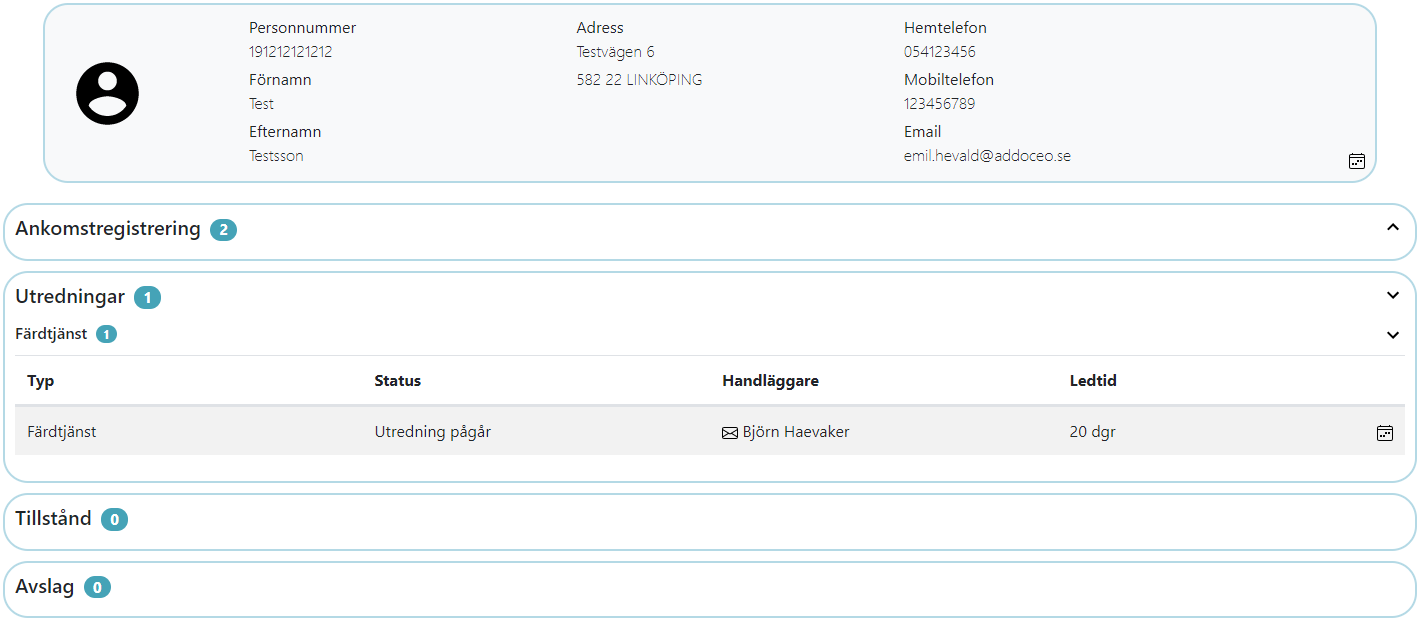Viewport: 1419px width, 621px height.
Task: Click the Avslag count badge 0
Action: pos(97,588)
